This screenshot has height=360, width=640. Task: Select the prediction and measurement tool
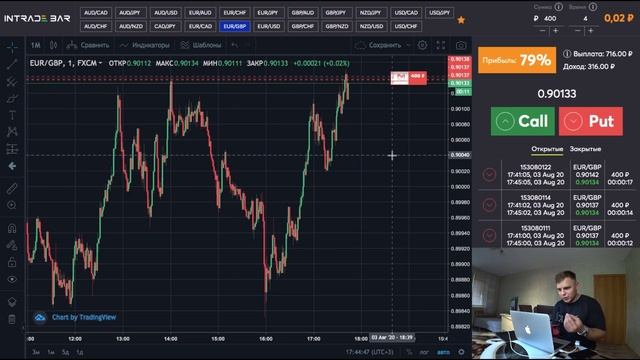pos(12,149)
